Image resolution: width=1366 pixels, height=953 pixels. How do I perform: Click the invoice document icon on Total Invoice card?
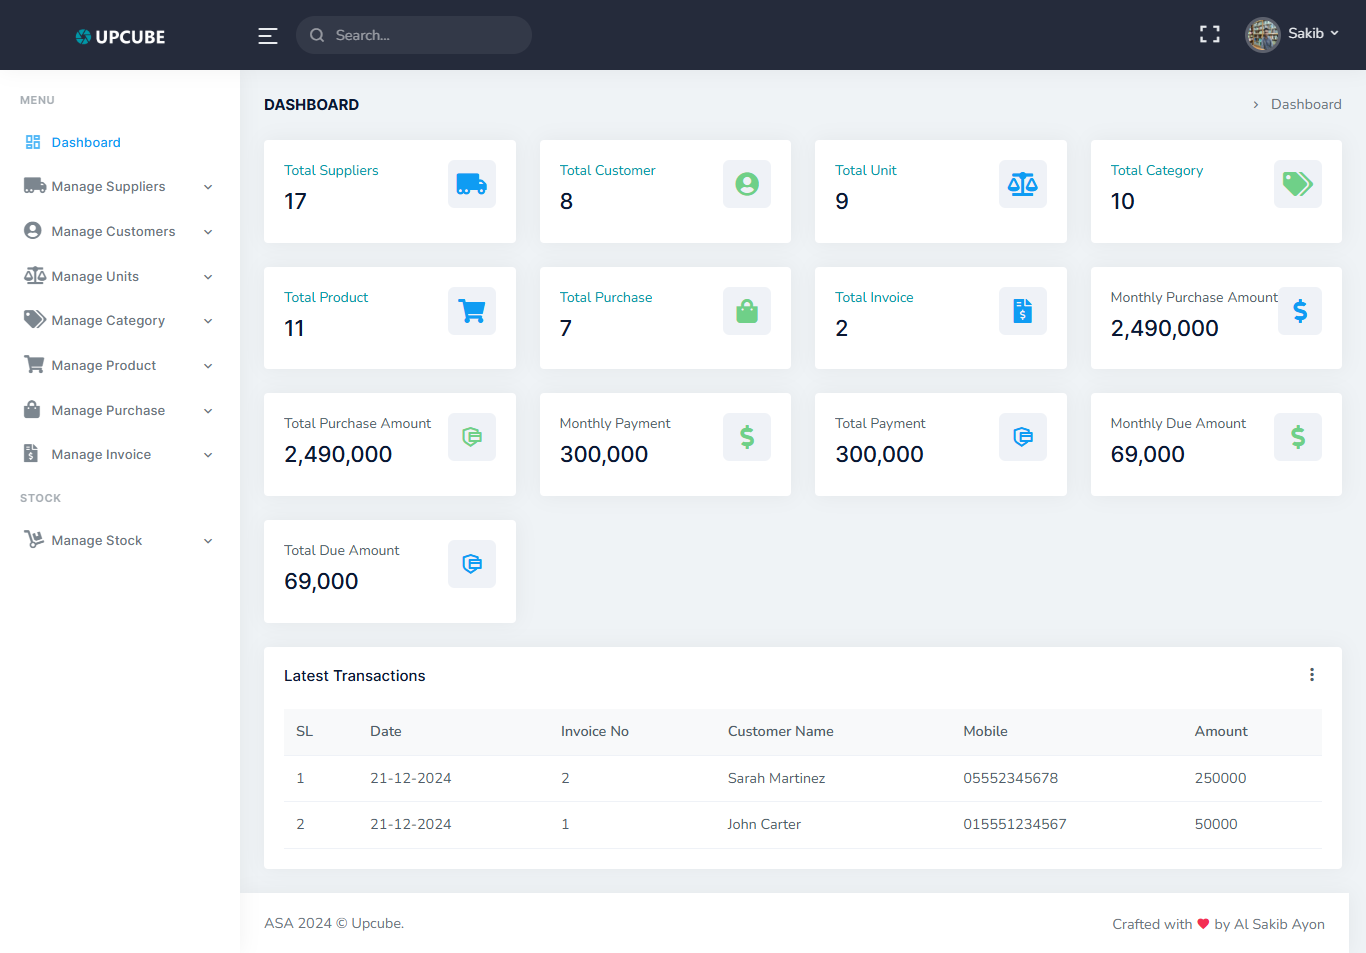tap(1022, 311)
